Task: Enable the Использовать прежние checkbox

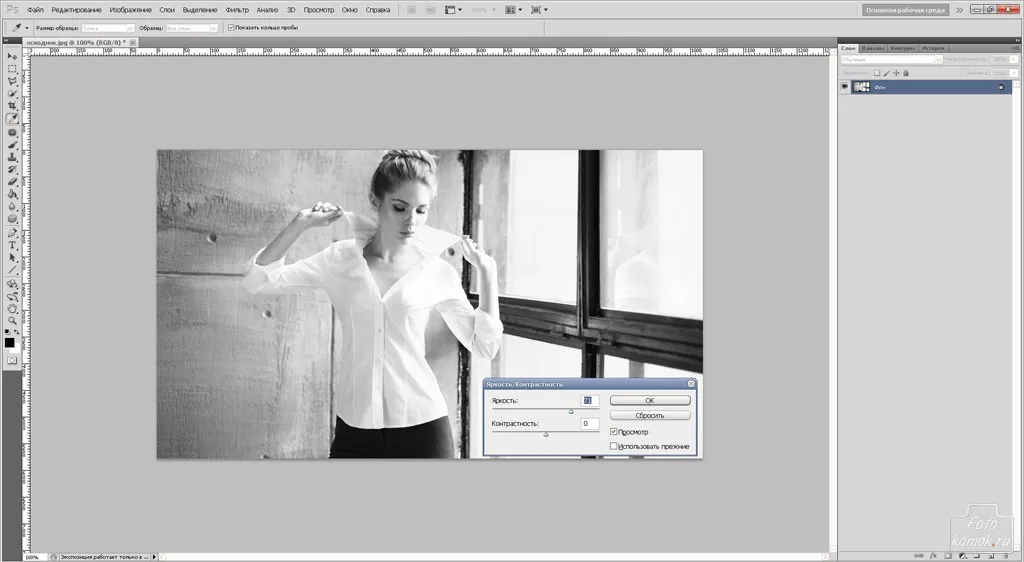Action: point(614,446)
